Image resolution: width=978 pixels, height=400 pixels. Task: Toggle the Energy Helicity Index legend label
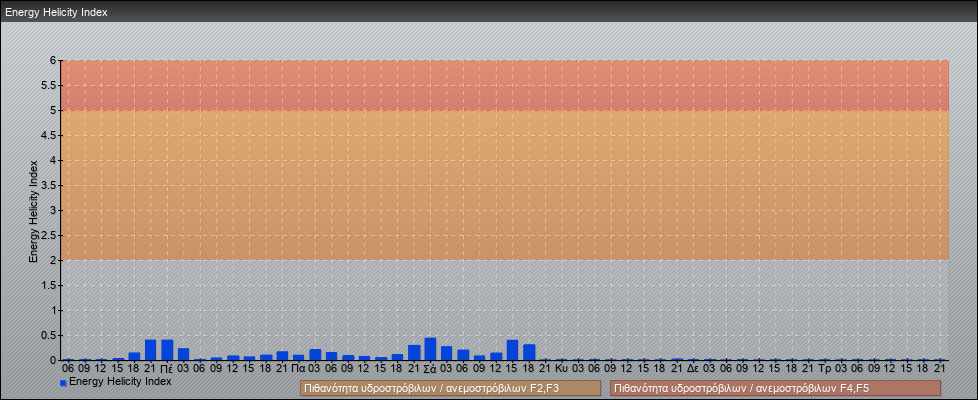[120, 381]
